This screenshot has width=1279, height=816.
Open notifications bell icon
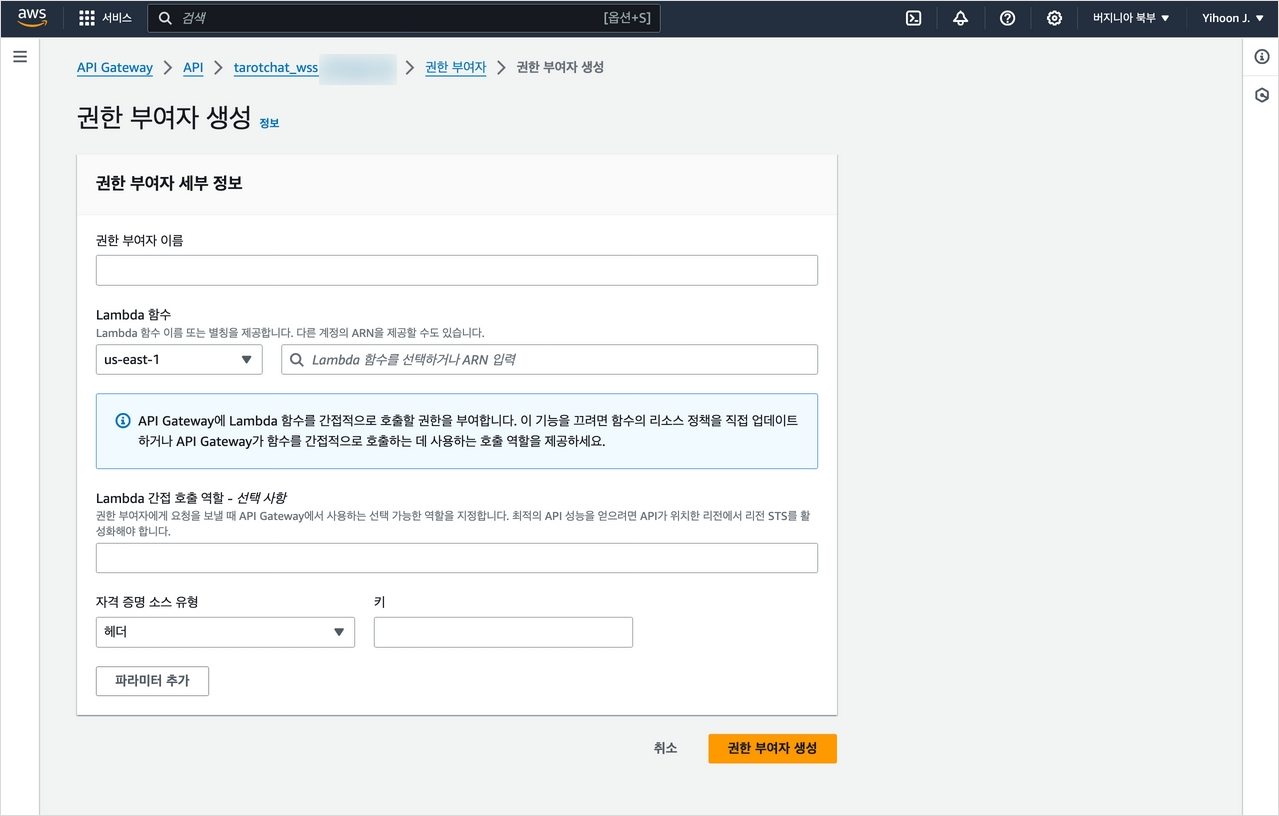[x=960, y=18]
